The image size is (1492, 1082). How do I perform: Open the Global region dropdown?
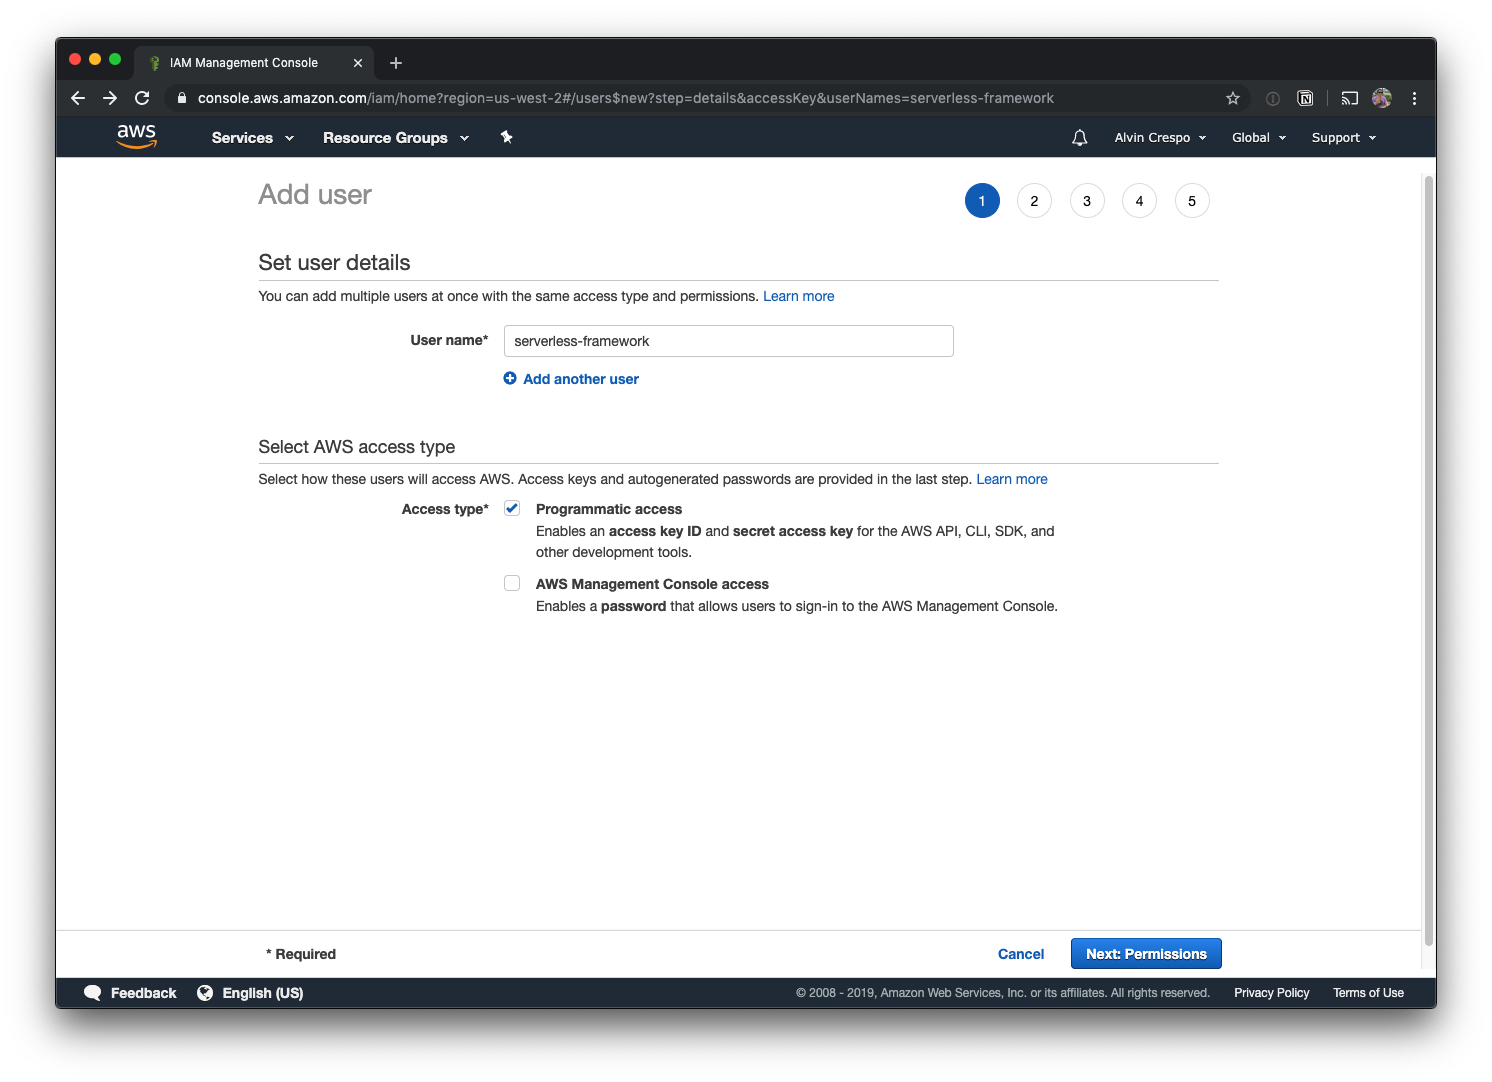point(1258,138)
